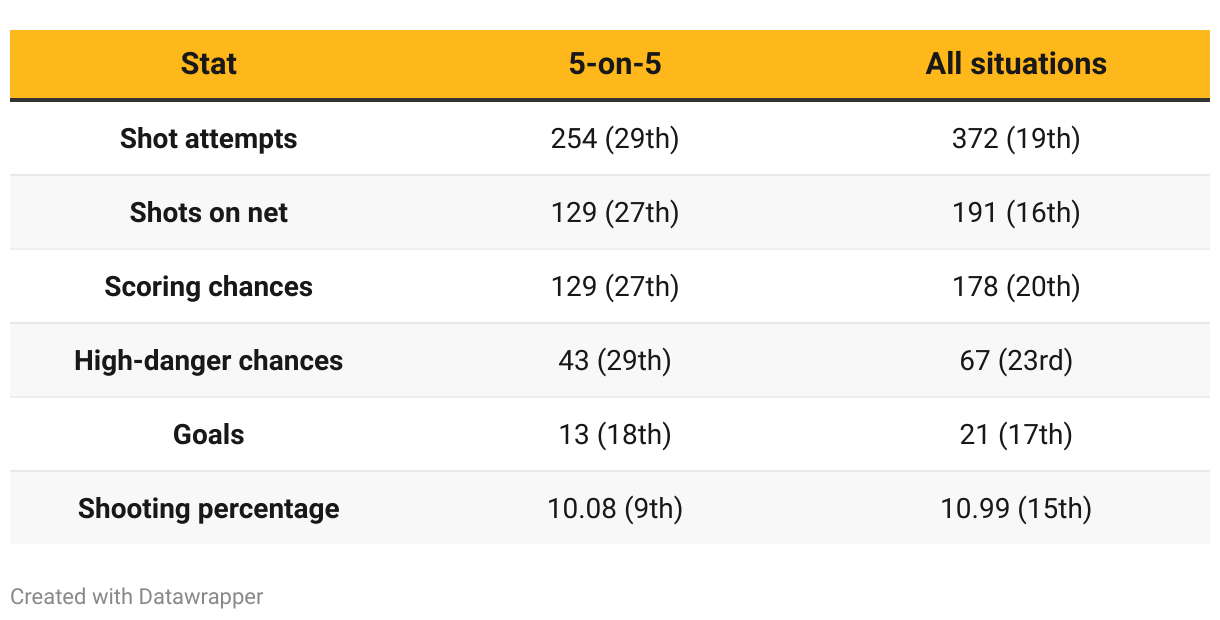The width and height of the screenshot is (1220, 620).
Task: Select the 10.99 (15th) cell
Action: [x=1016, y=508]
